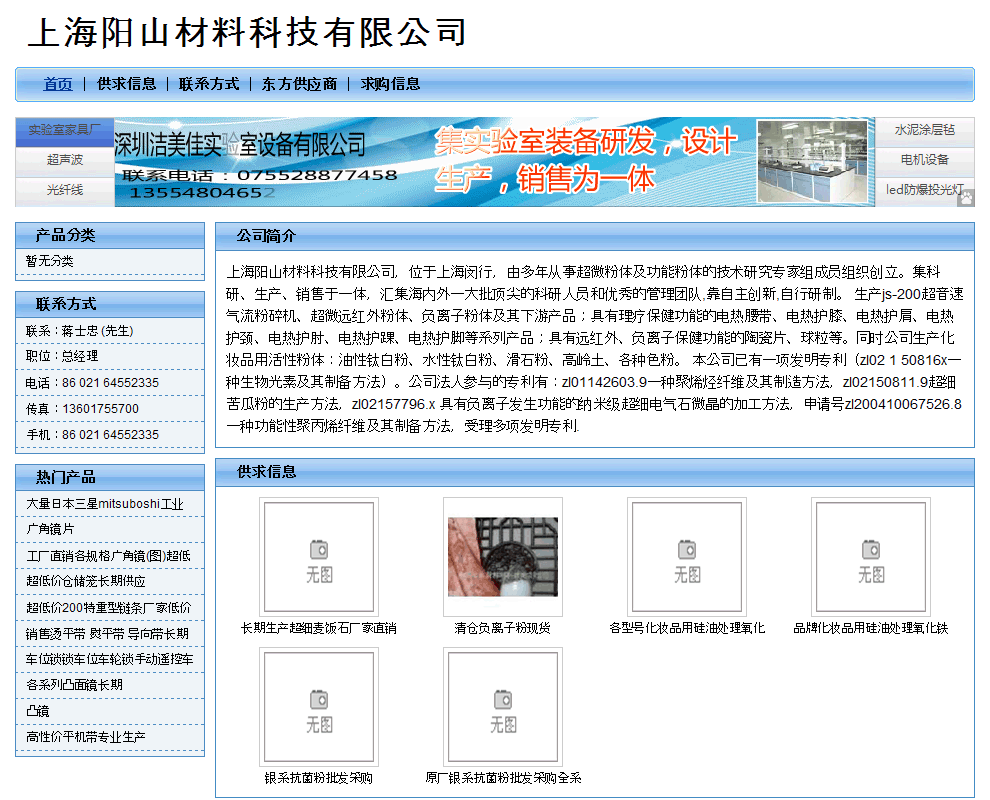Open the 各系列凸面镜长期 product link
990x800 pixels.
click(x=74, y=685)
